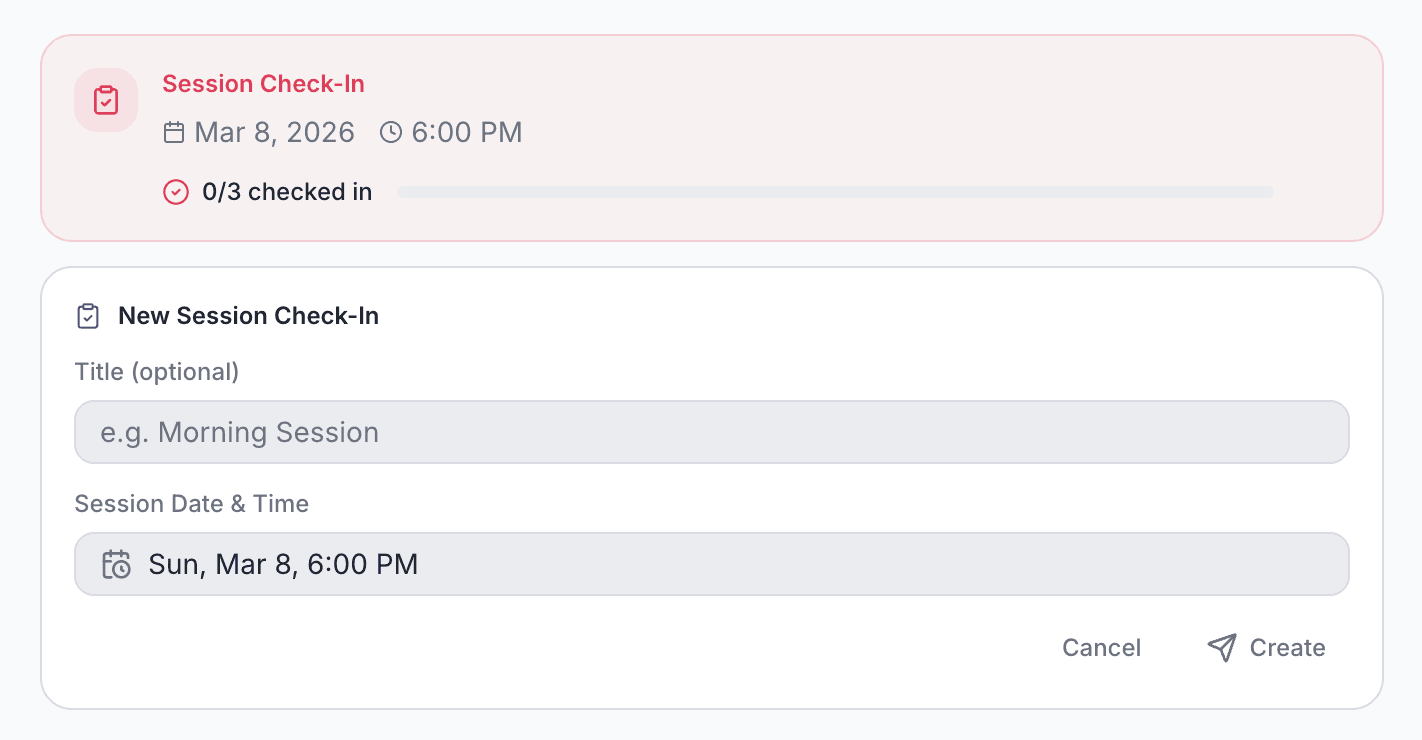1422x740 pixels.
Task: Select the New Session Check-In header
Action: (248, 315)
